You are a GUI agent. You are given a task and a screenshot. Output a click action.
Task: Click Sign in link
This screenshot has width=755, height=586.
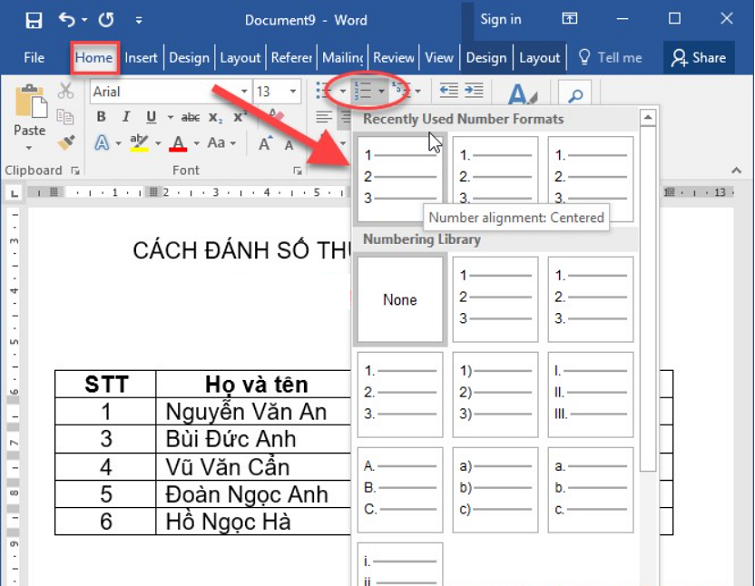500,19
